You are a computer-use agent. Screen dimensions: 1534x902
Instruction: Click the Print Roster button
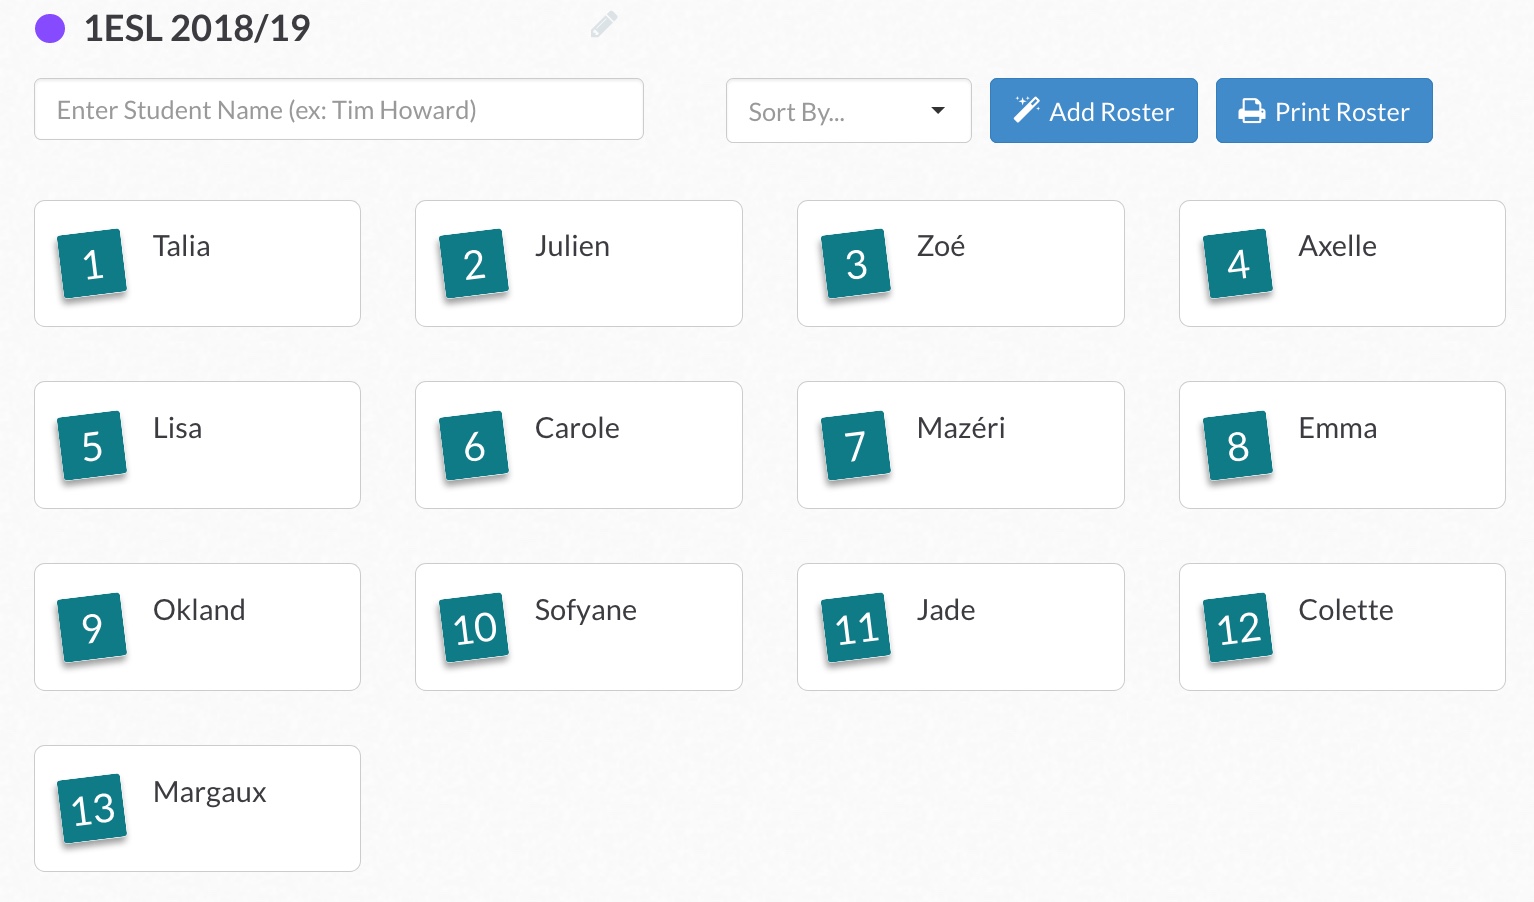point(1323,111)
